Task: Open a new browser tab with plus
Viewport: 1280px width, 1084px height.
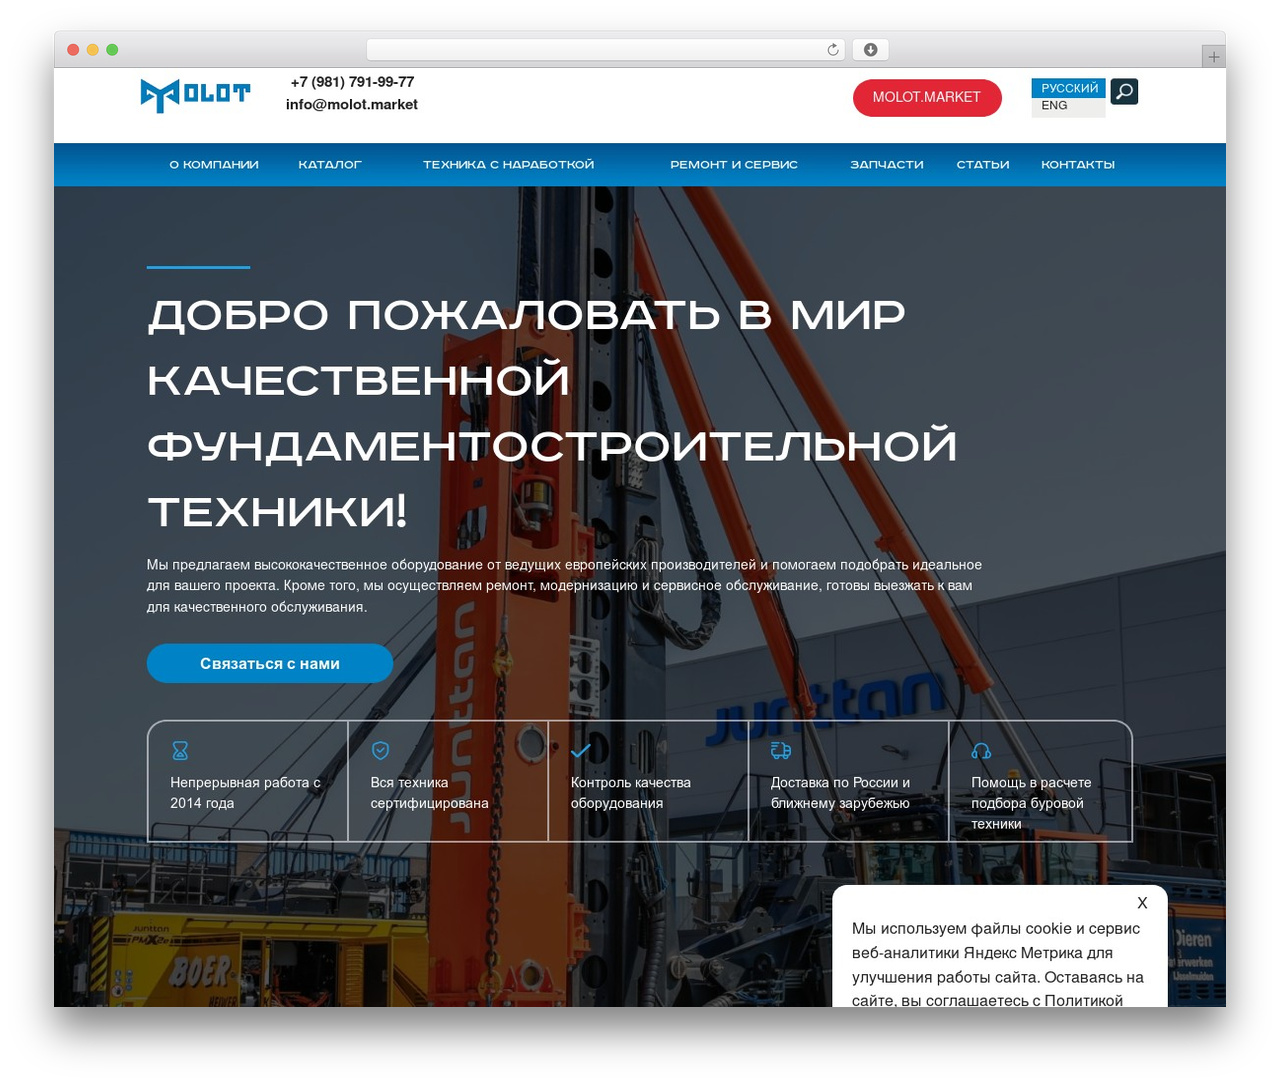Action: point(1213,57)
